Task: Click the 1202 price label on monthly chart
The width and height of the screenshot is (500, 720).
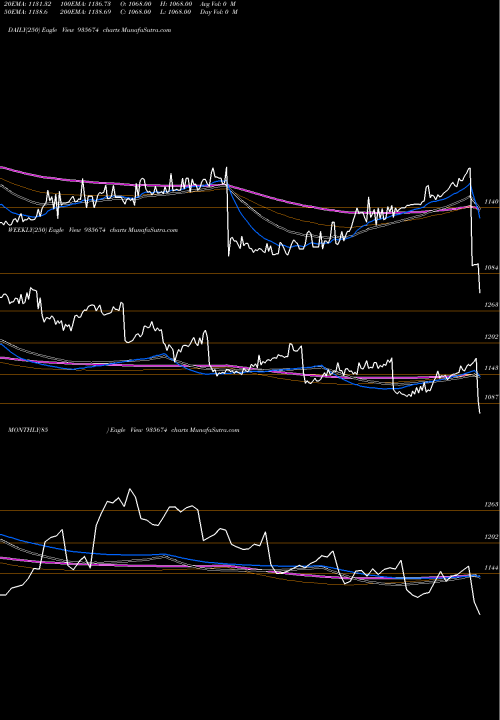Action: point(492,537)
